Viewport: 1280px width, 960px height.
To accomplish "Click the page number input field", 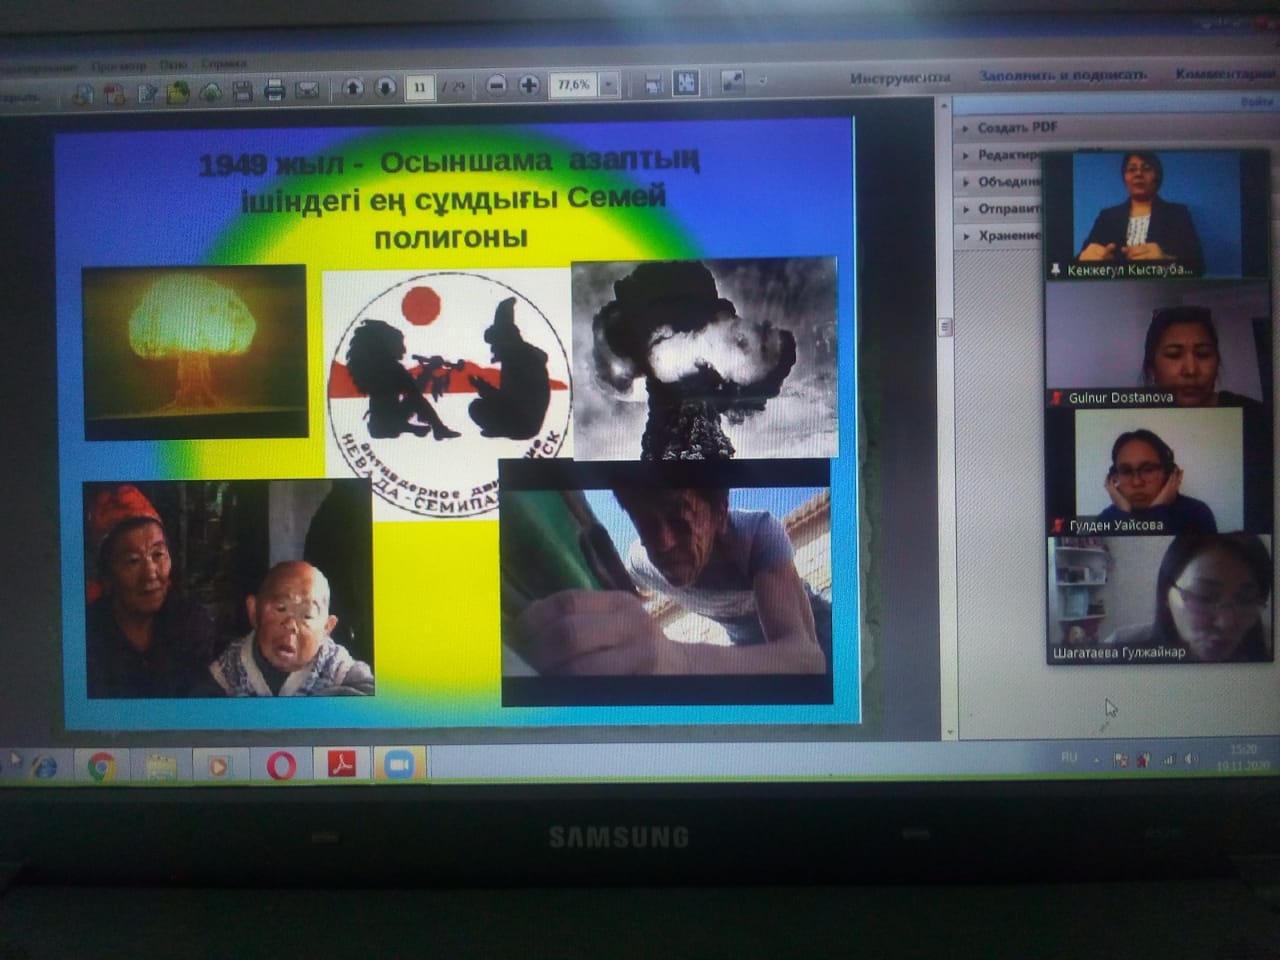I will (420, 88).
